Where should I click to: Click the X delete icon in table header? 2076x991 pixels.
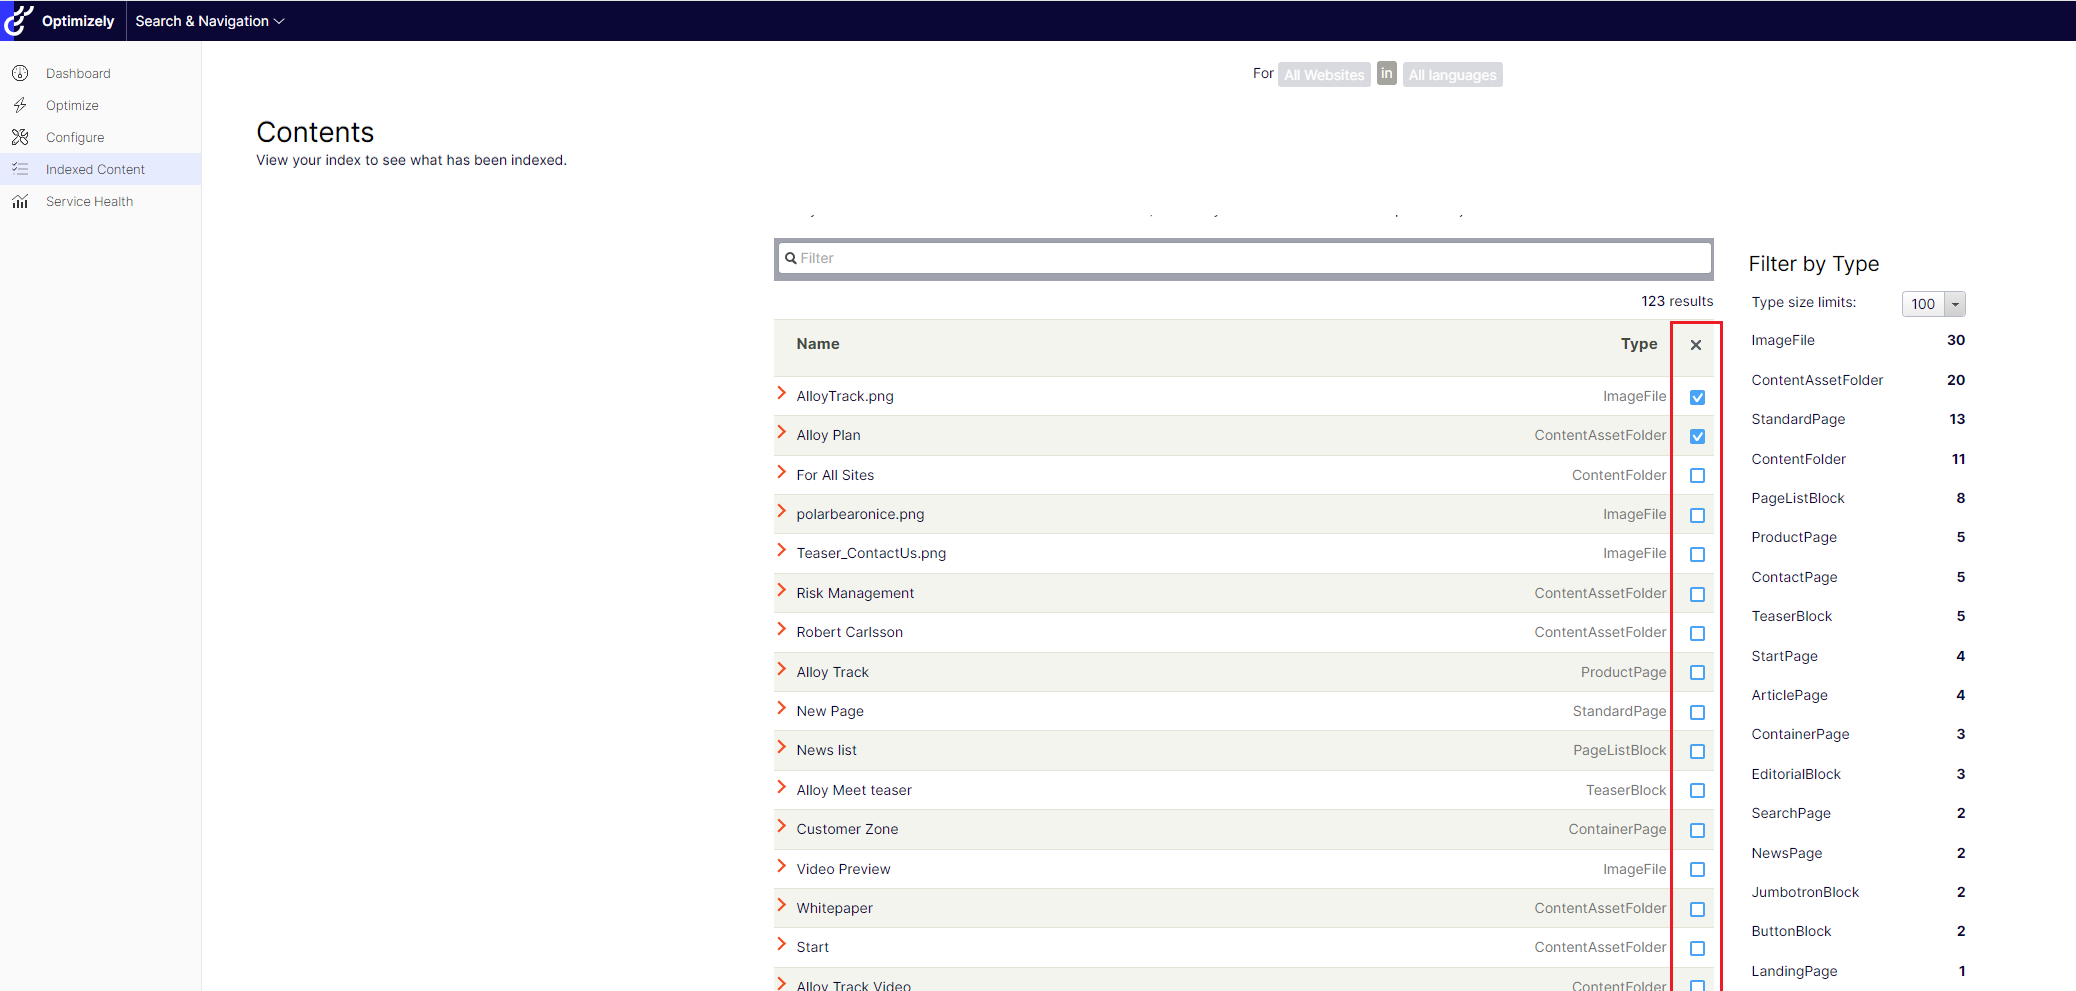point(1696,345)
